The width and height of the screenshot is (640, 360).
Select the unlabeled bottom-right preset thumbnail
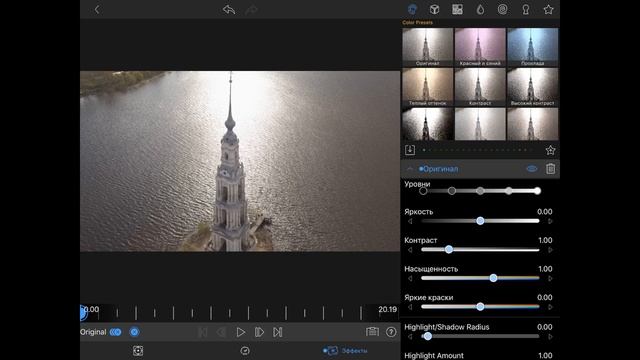click(532, 124)
